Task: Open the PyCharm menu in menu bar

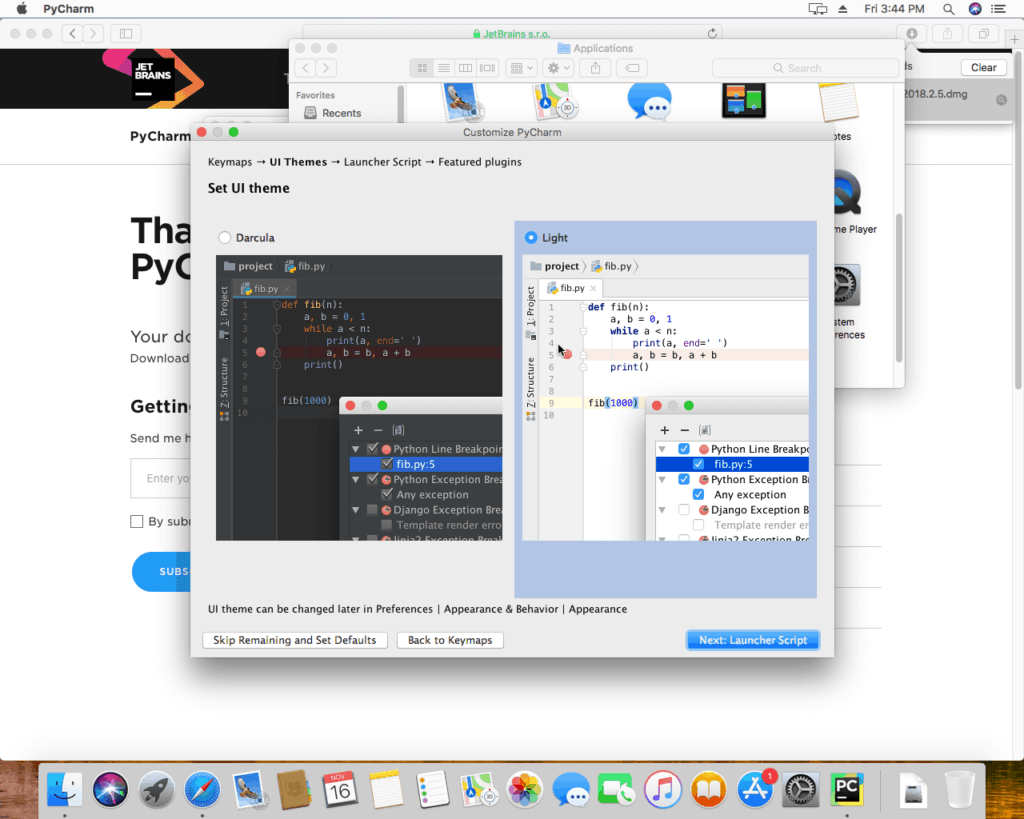Action: click(x=69, y=9)
